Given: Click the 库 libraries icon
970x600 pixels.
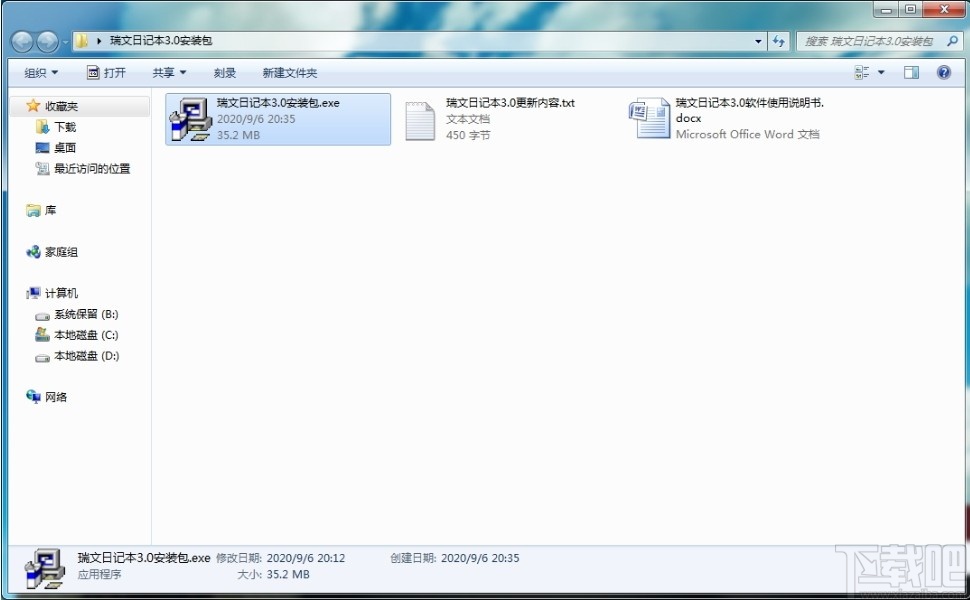Looking at the screenshot, I should pos(33,211).
